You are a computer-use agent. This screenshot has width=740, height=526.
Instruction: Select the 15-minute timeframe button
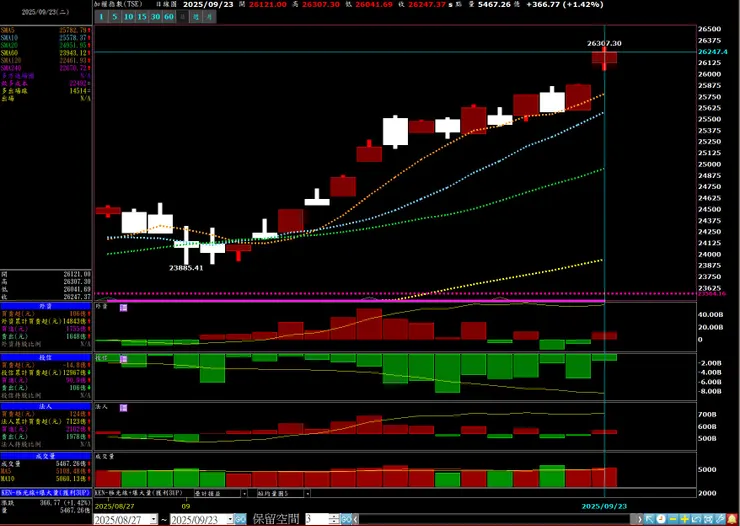[x=142, y=17]
